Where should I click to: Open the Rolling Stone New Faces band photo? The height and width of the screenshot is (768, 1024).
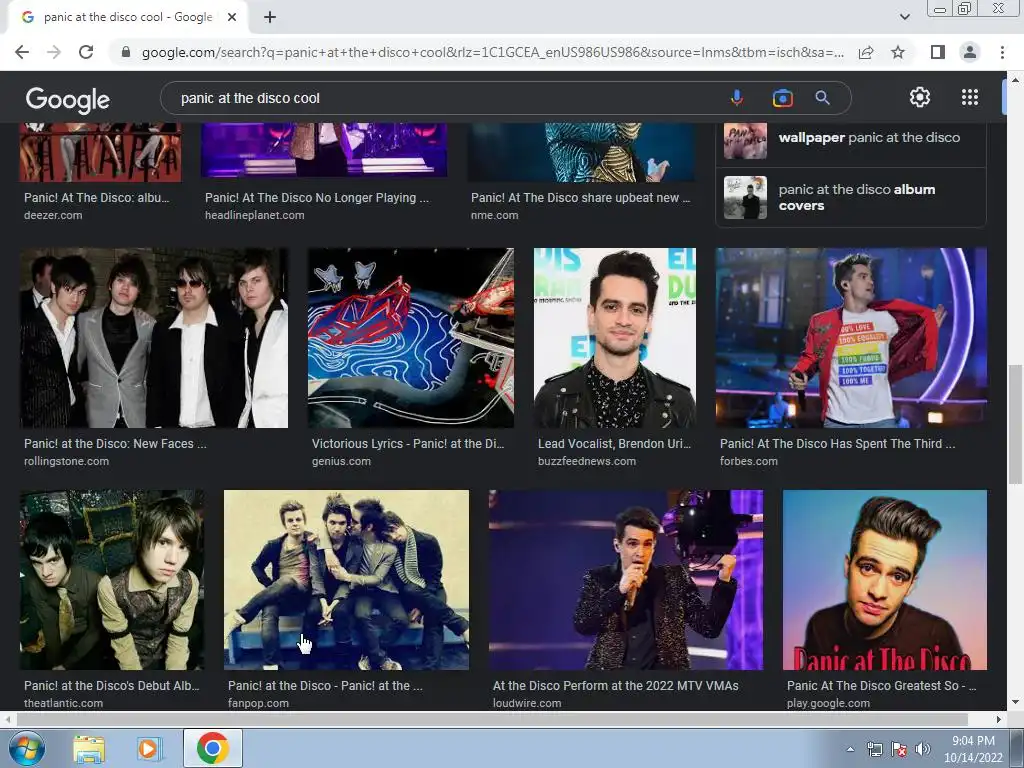(153, 338)
